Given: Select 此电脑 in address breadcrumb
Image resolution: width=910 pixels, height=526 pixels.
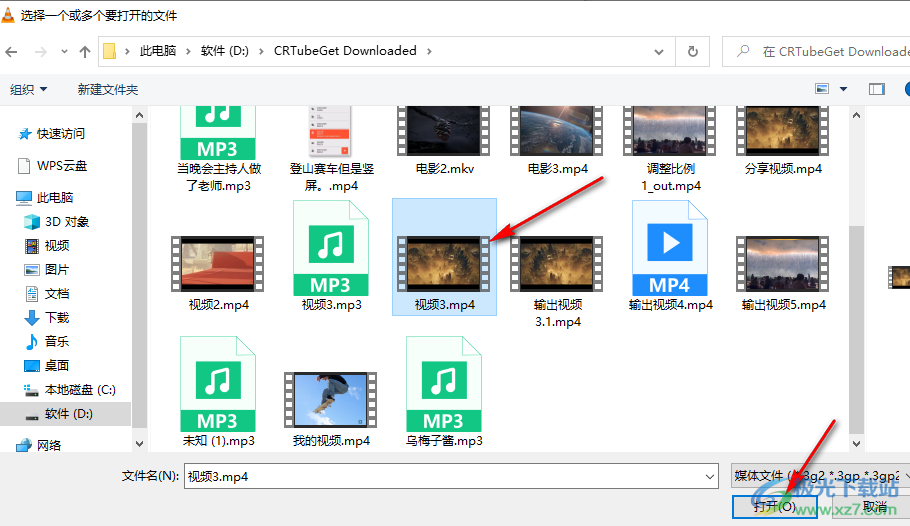Looking at the screenshot, I should pyautogui.click(x=158, y=51).
